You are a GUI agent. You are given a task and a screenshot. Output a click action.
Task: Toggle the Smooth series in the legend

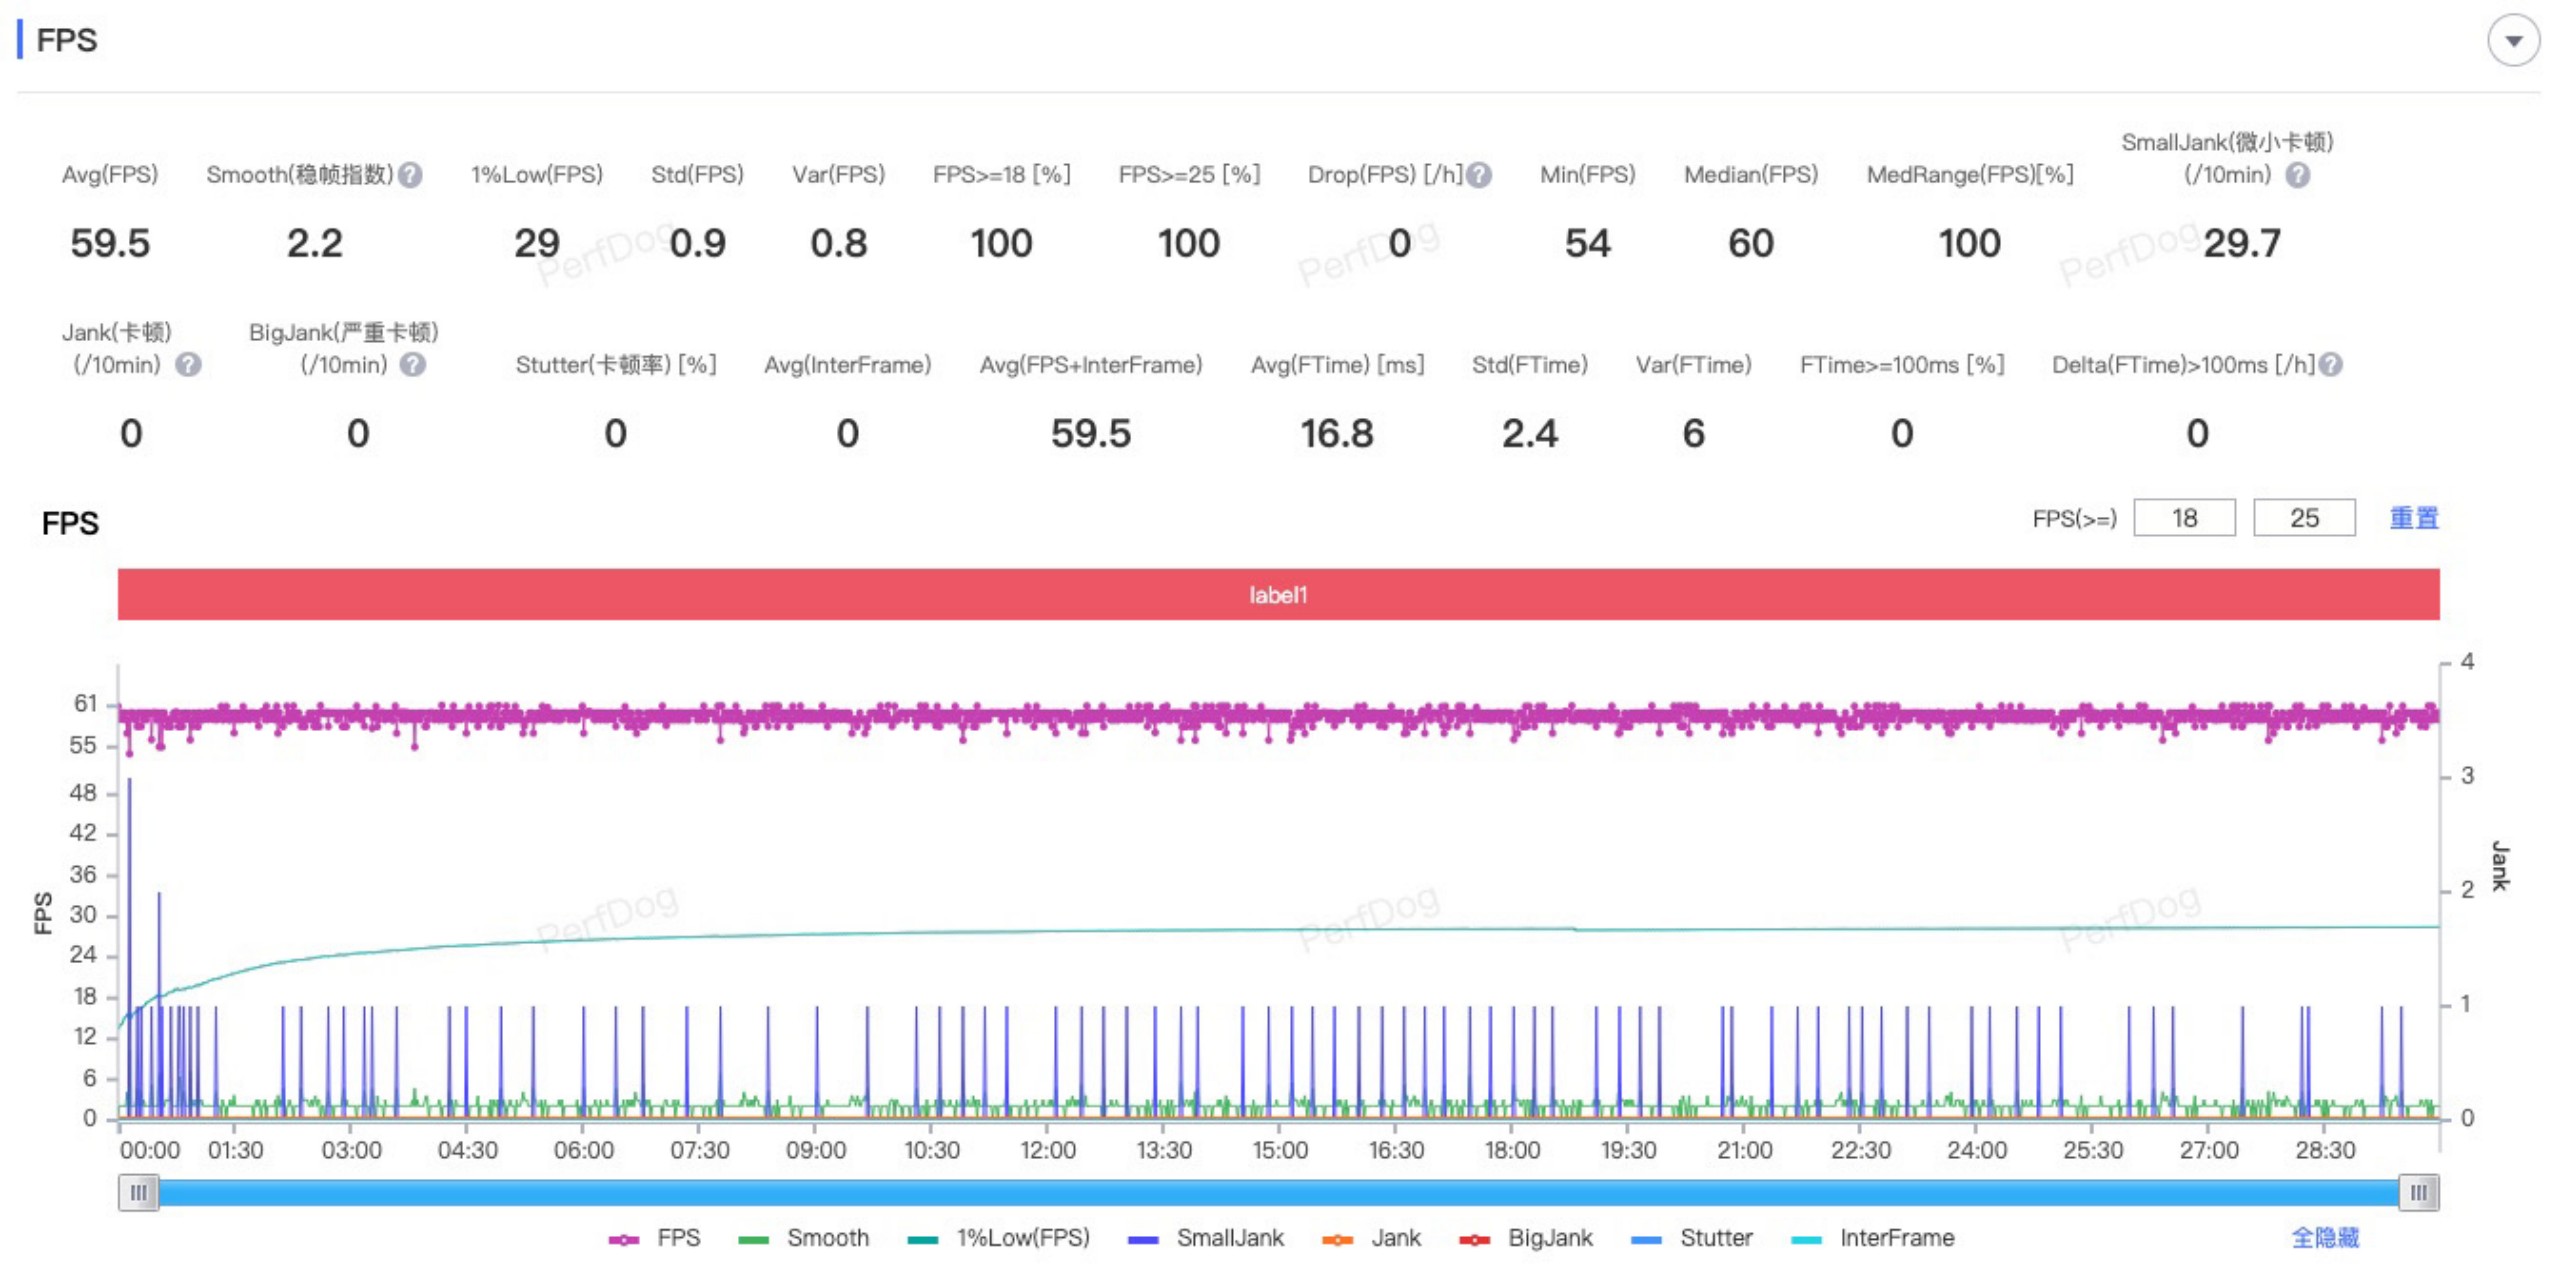(803, 1238)
